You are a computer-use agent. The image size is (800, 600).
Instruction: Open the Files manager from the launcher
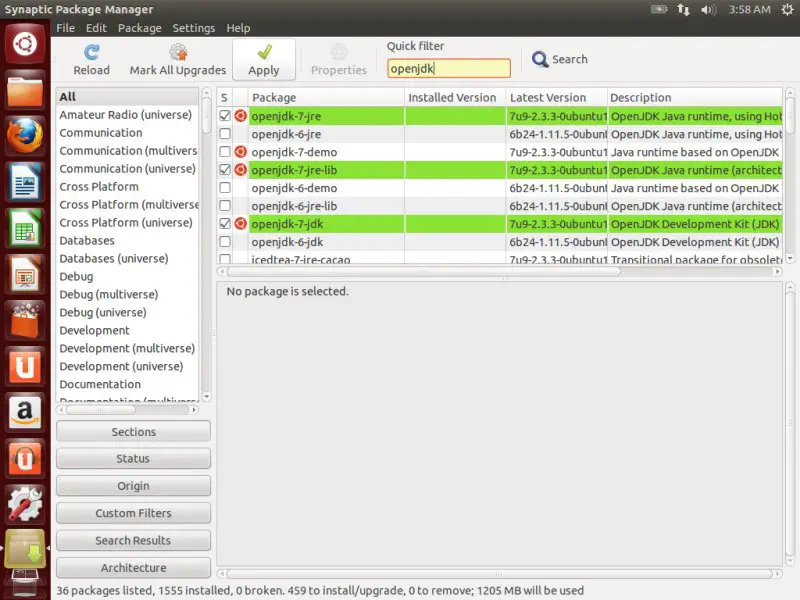tap(24, 90)
